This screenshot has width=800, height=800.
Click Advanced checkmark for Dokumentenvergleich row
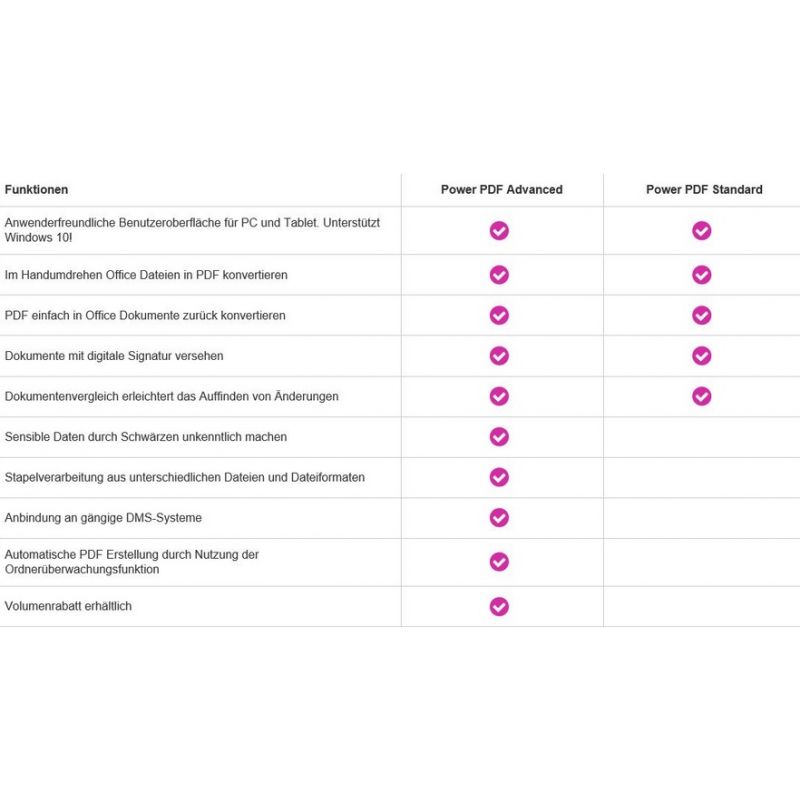tap(499, 397)
